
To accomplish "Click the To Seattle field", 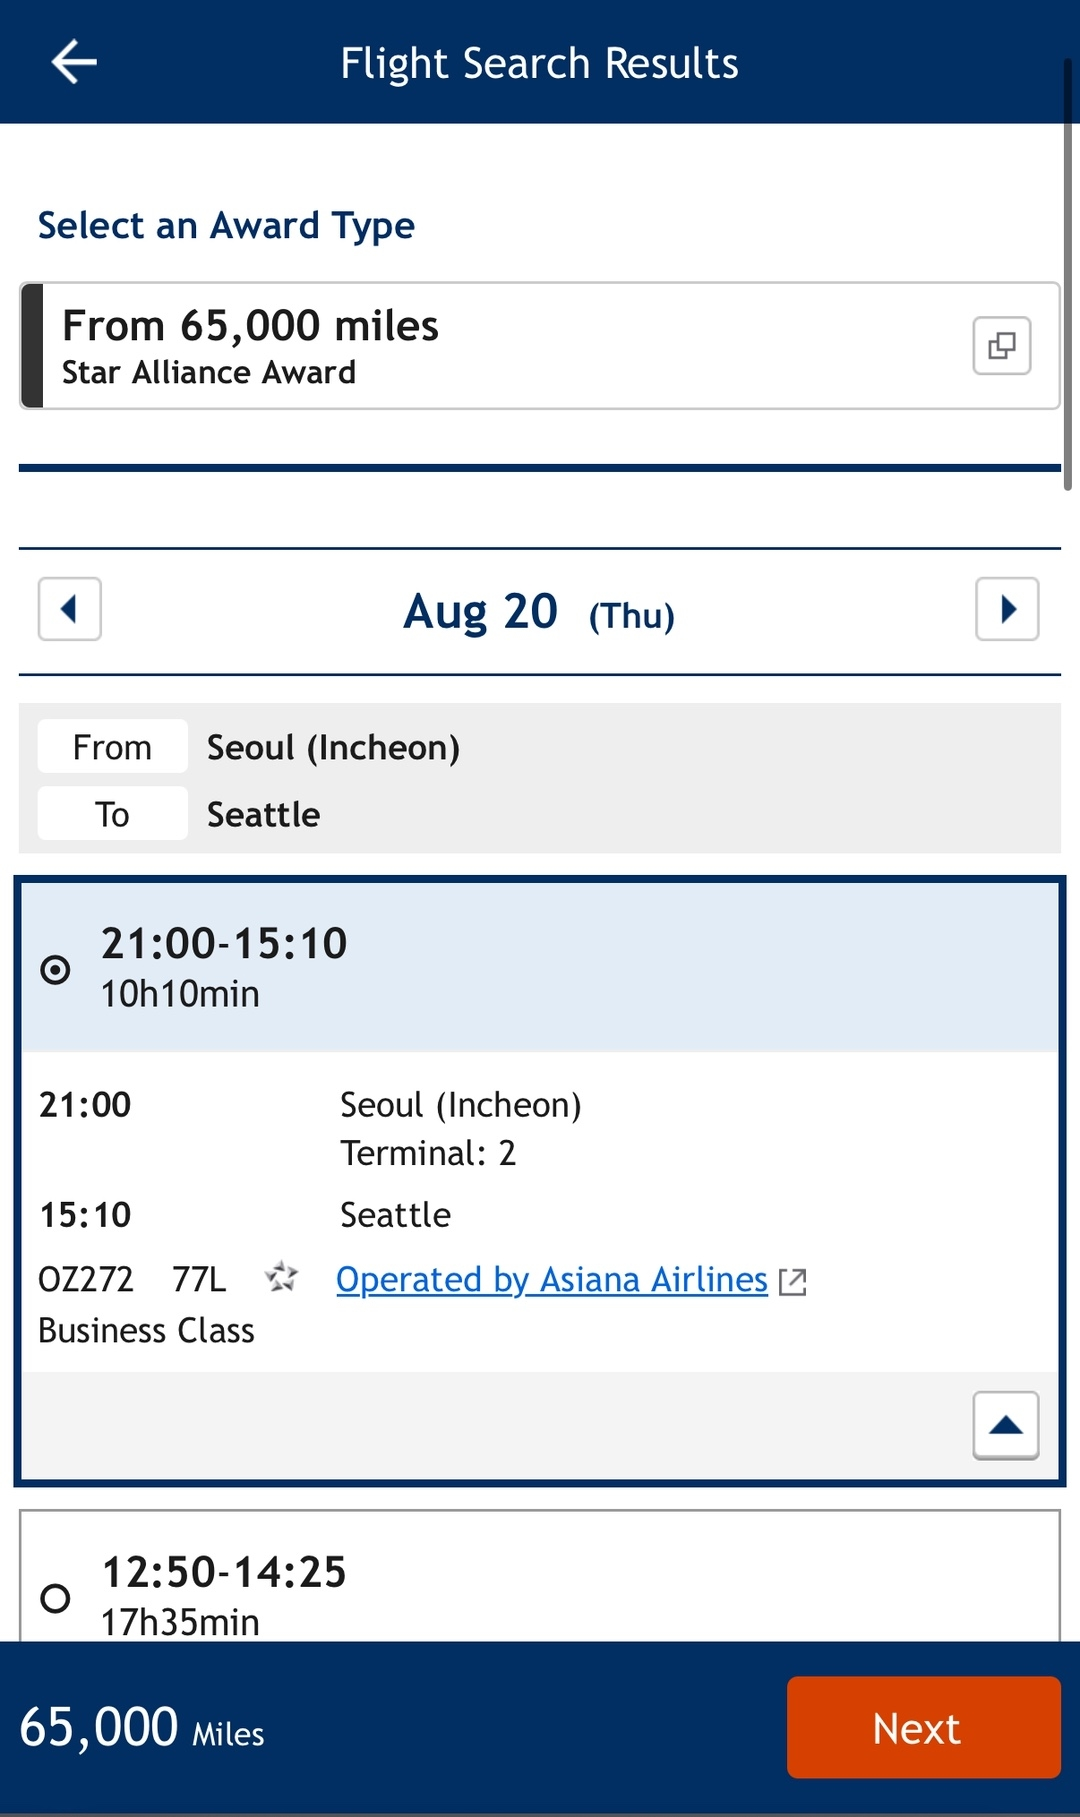I will (263, 814).
